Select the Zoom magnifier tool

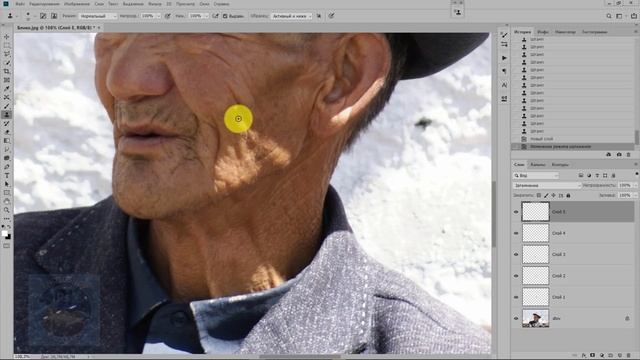coord(7,210)
